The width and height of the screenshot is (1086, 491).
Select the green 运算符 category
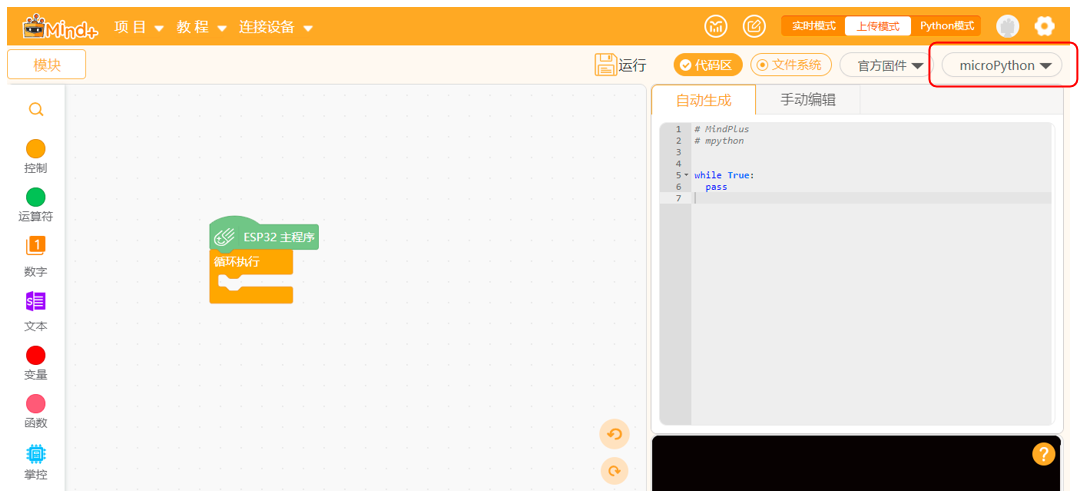coord(35,205)
